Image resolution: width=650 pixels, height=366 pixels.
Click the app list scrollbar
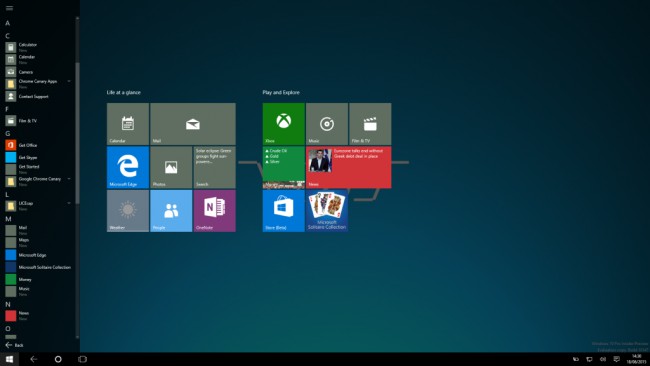click(77, 133)
